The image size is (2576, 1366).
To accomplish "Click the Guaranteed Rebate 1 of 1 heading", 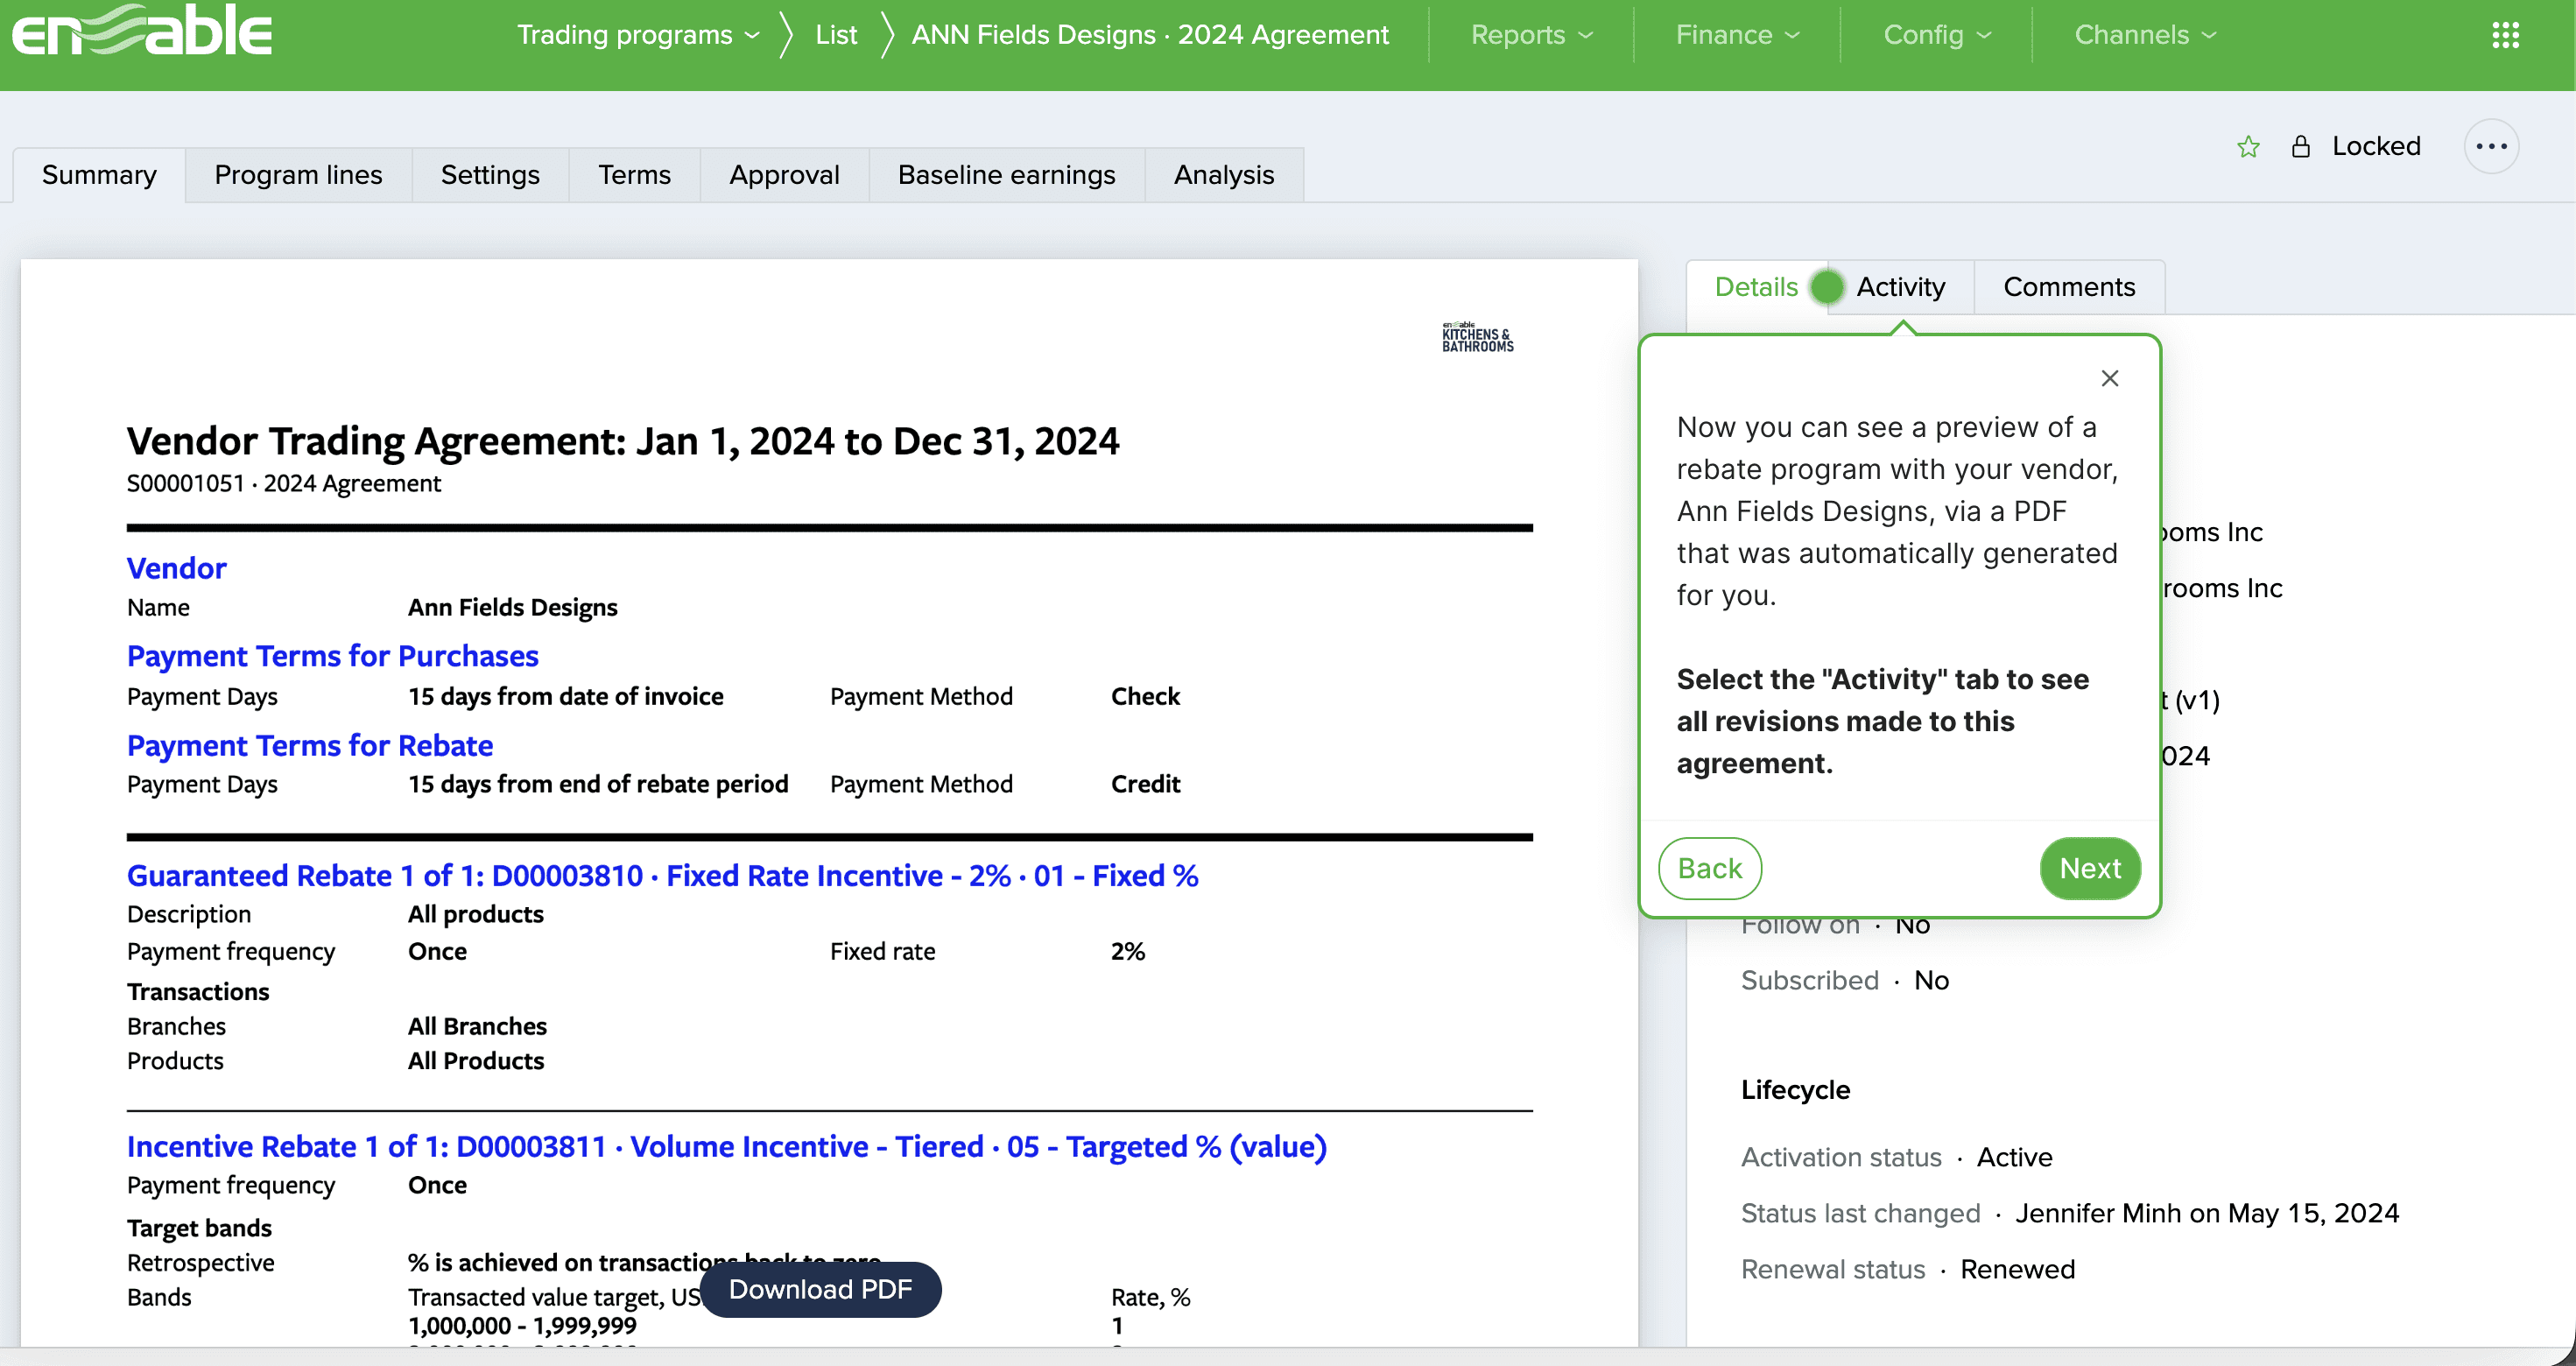I will point(662,876).
